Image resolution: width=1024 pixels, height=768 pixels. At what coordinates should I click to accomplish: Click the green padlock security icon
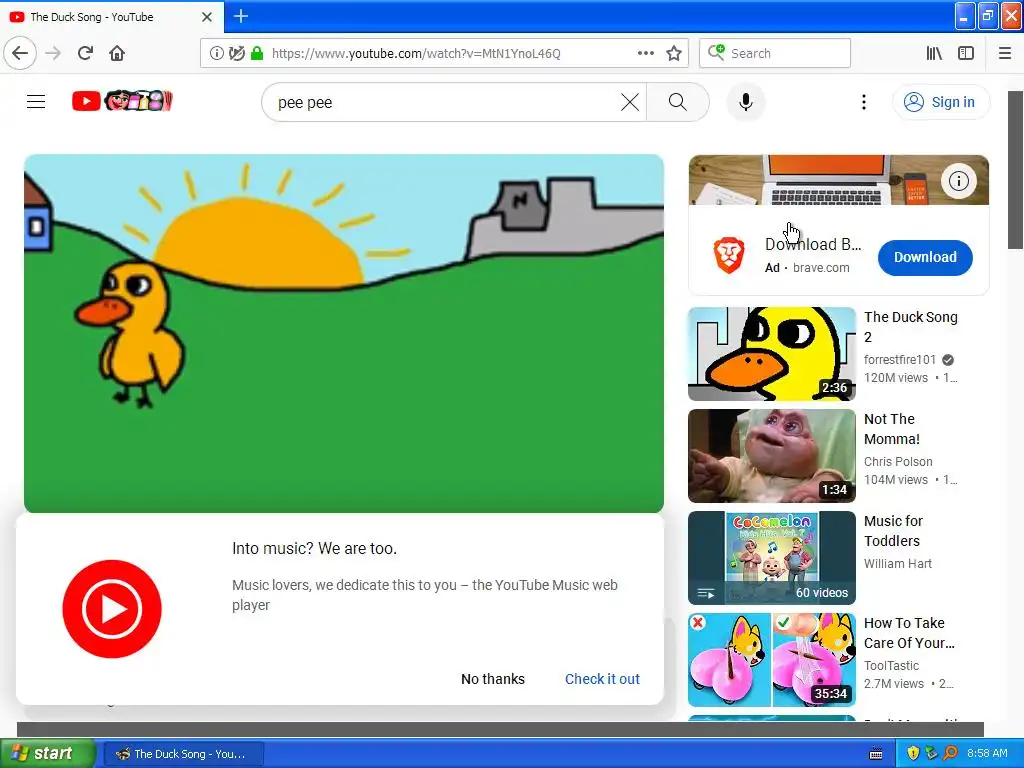click(x=257, y=53)
